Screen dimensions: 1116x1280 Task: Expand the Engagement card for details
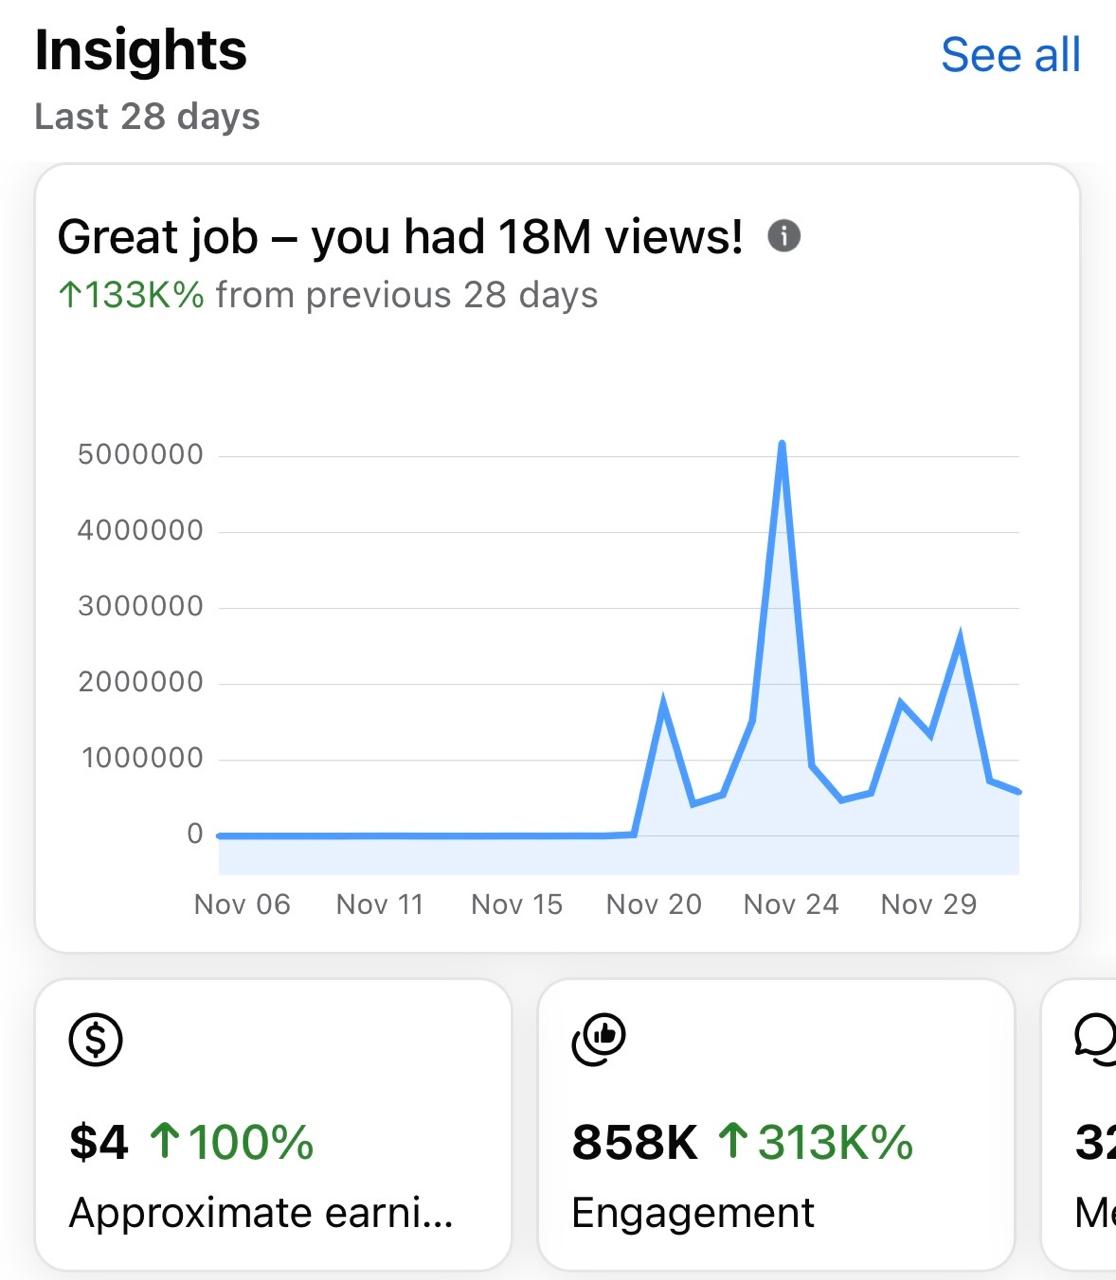(x=775, y=1130)
